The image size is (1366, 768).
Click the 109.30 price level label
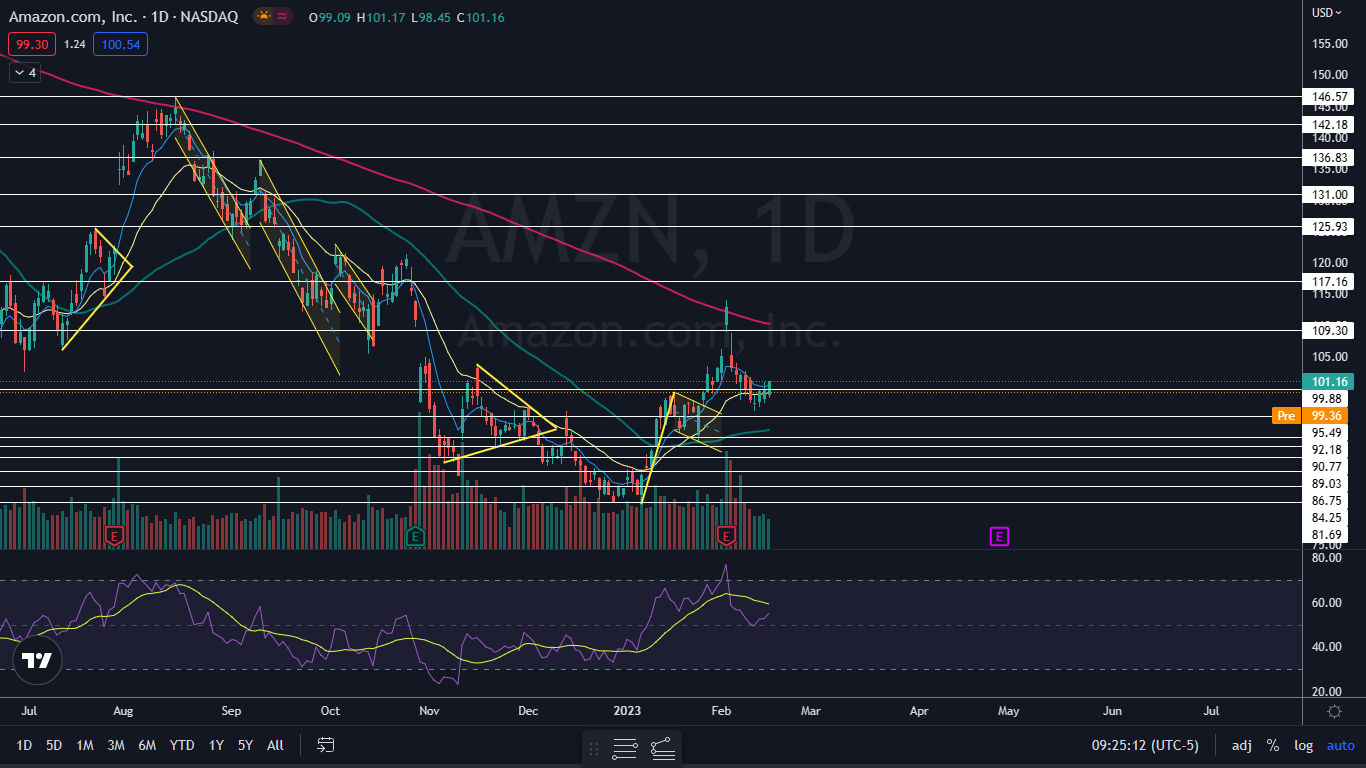tap(1327, 330)
